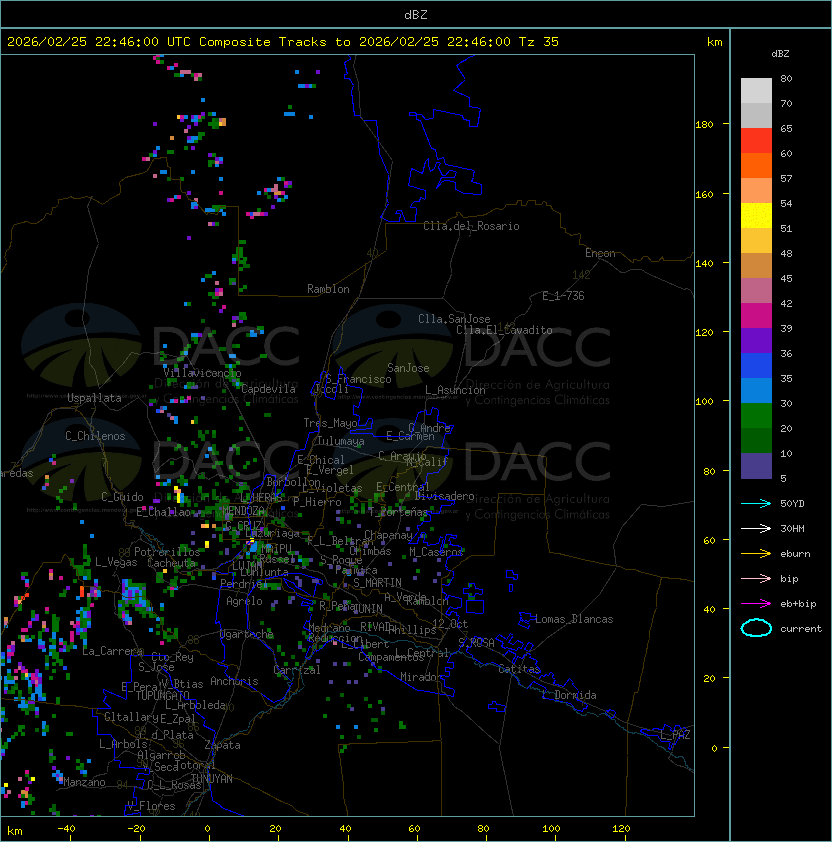
Task: Click the Catitas map label
Action: pos(519,669)
